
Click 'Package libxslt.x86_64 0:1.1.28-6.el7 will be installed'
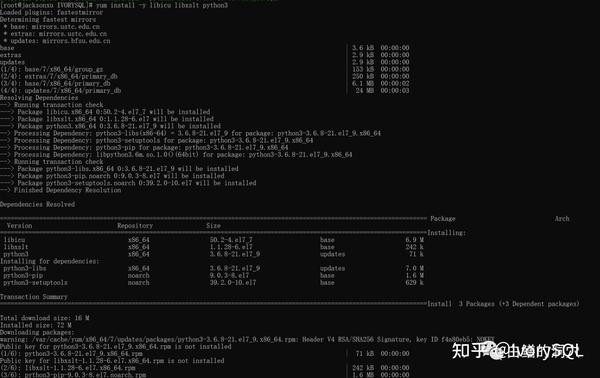point(116,119)
